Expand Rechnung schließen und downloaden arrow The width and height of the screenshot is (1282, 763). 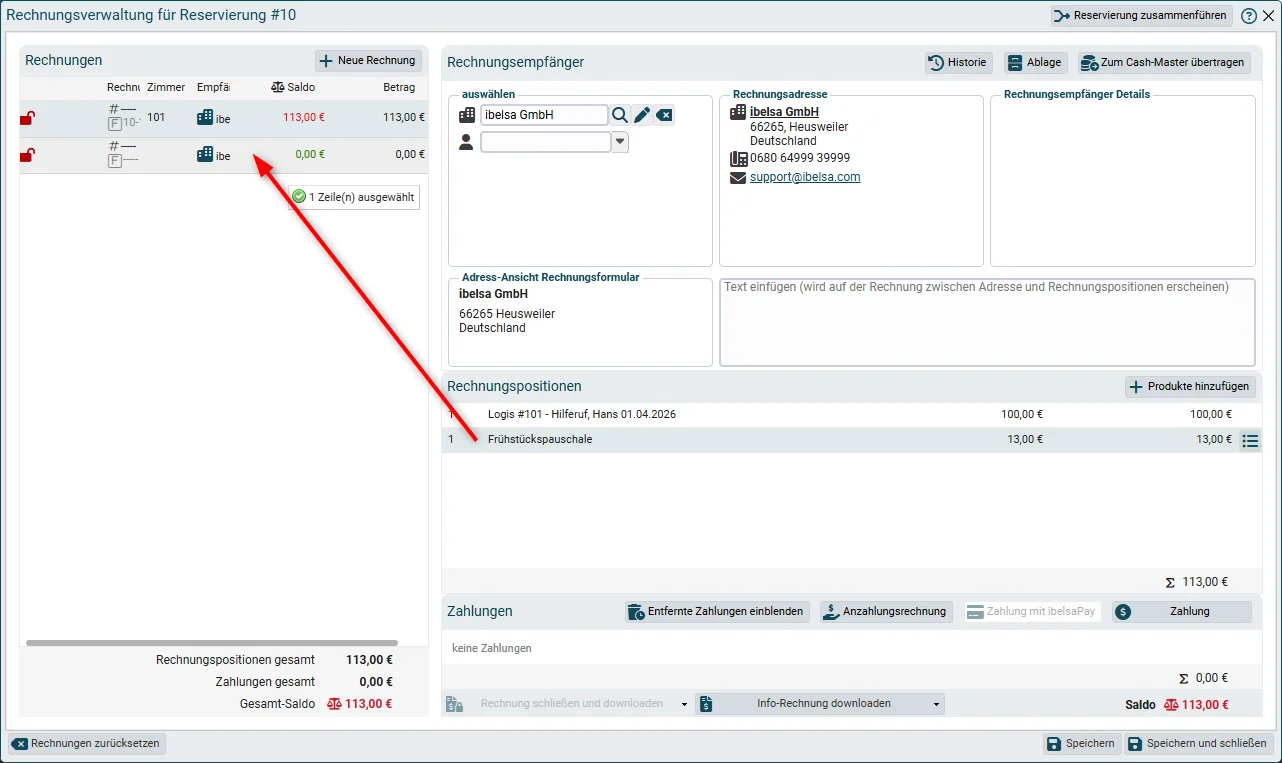tap(685, 704)
